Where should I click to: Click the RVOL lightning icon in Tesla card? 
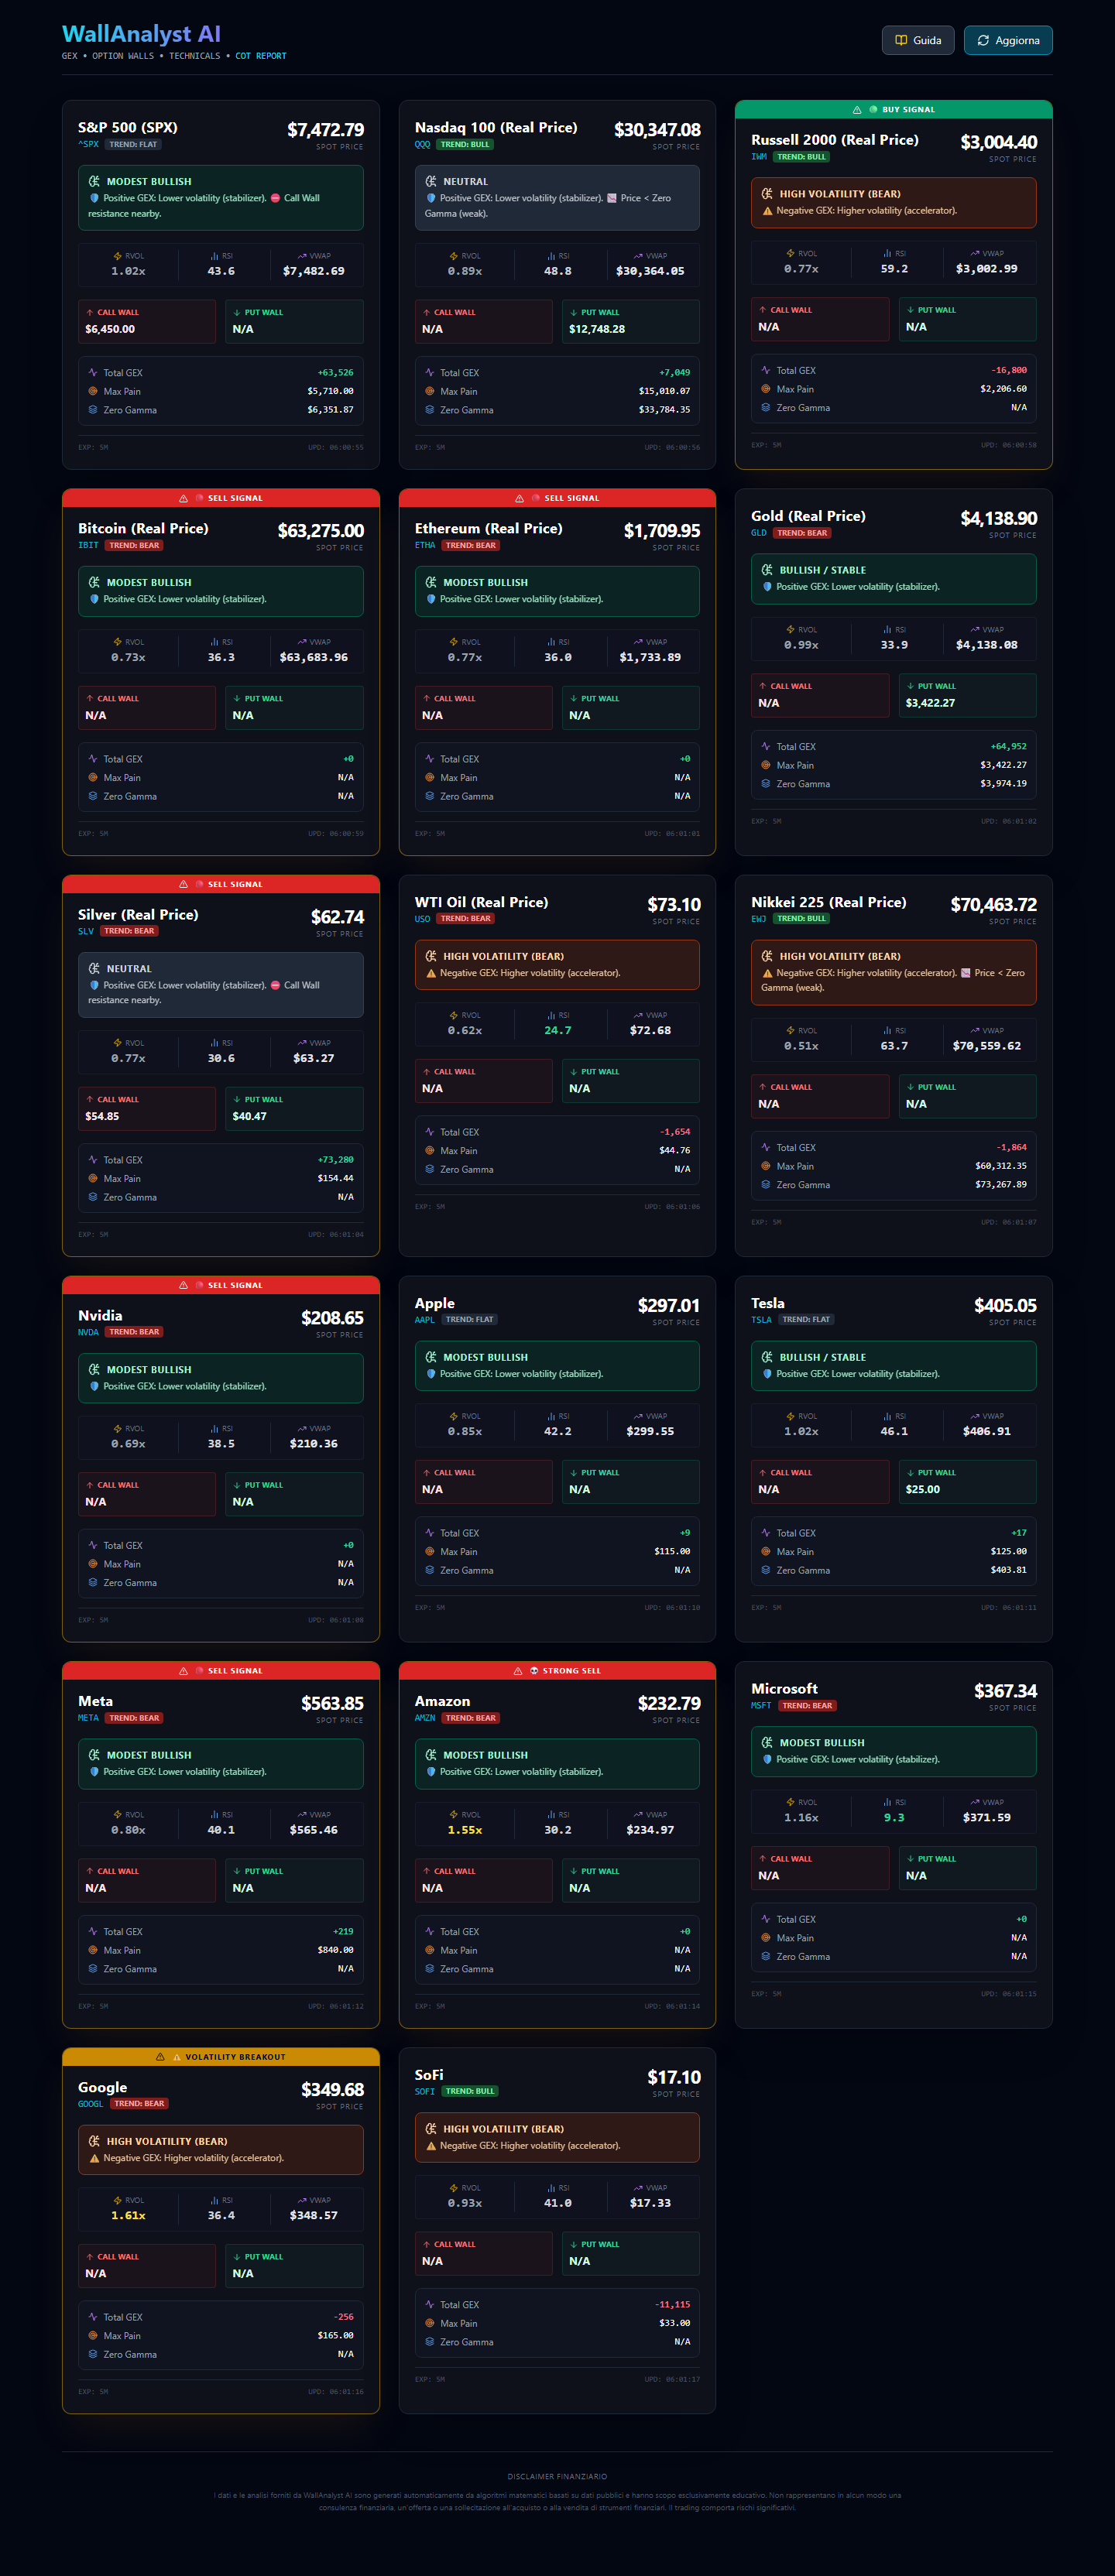coord(790,1416)
